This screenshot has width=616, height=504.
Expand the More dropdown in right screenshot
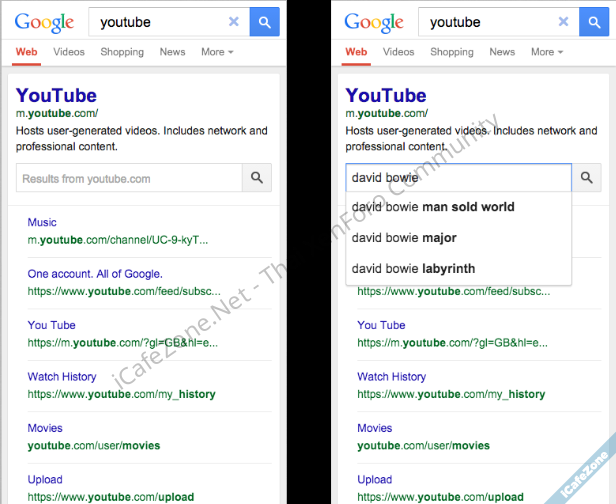[x=549, y=52]
